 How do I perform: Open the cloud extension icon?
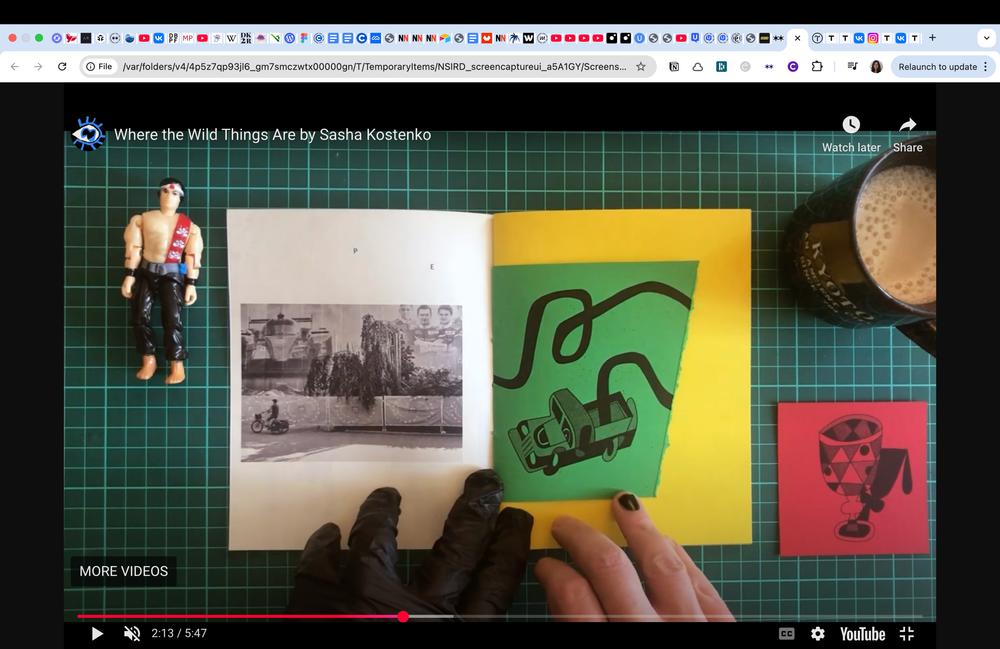pos(698,66)
